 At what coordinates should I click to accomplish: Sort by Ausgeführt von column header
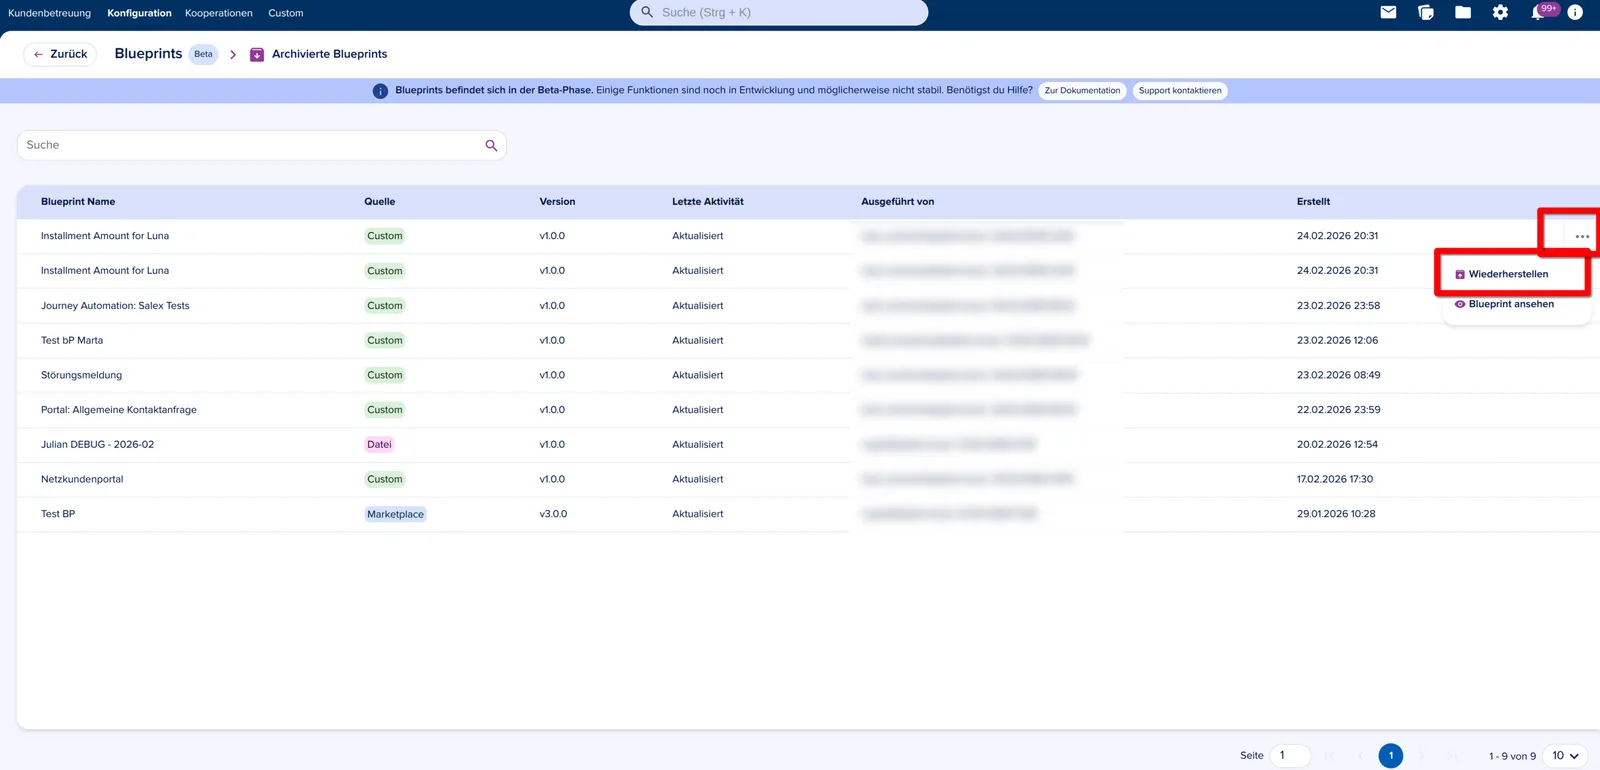coord(898,202)
